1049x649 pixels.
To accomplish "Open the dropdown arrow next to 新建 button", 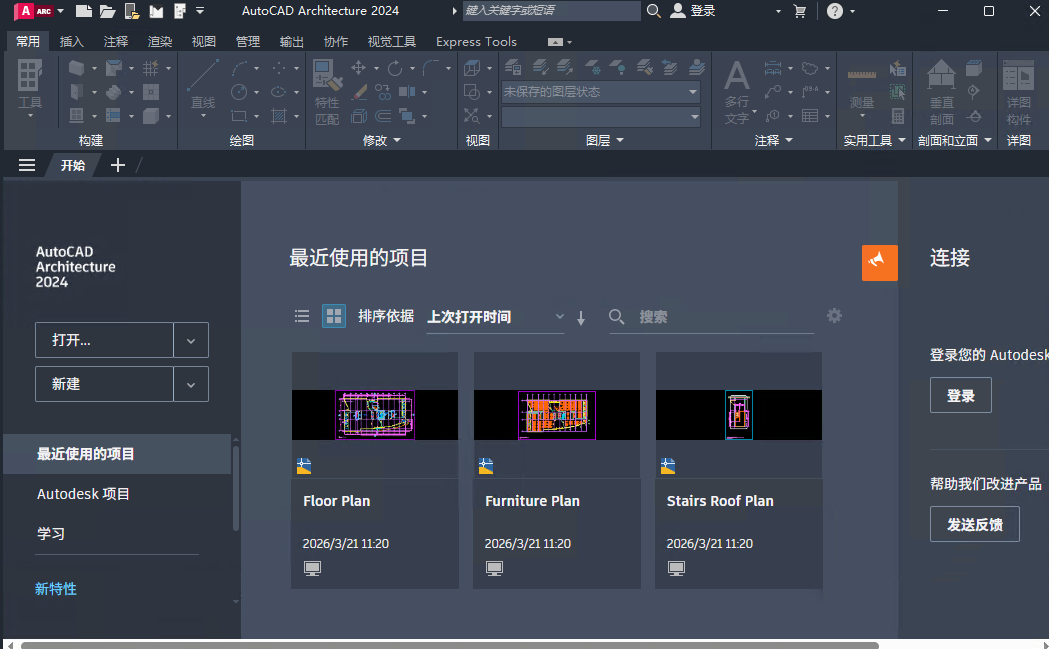I will click(x=191, y=384).
